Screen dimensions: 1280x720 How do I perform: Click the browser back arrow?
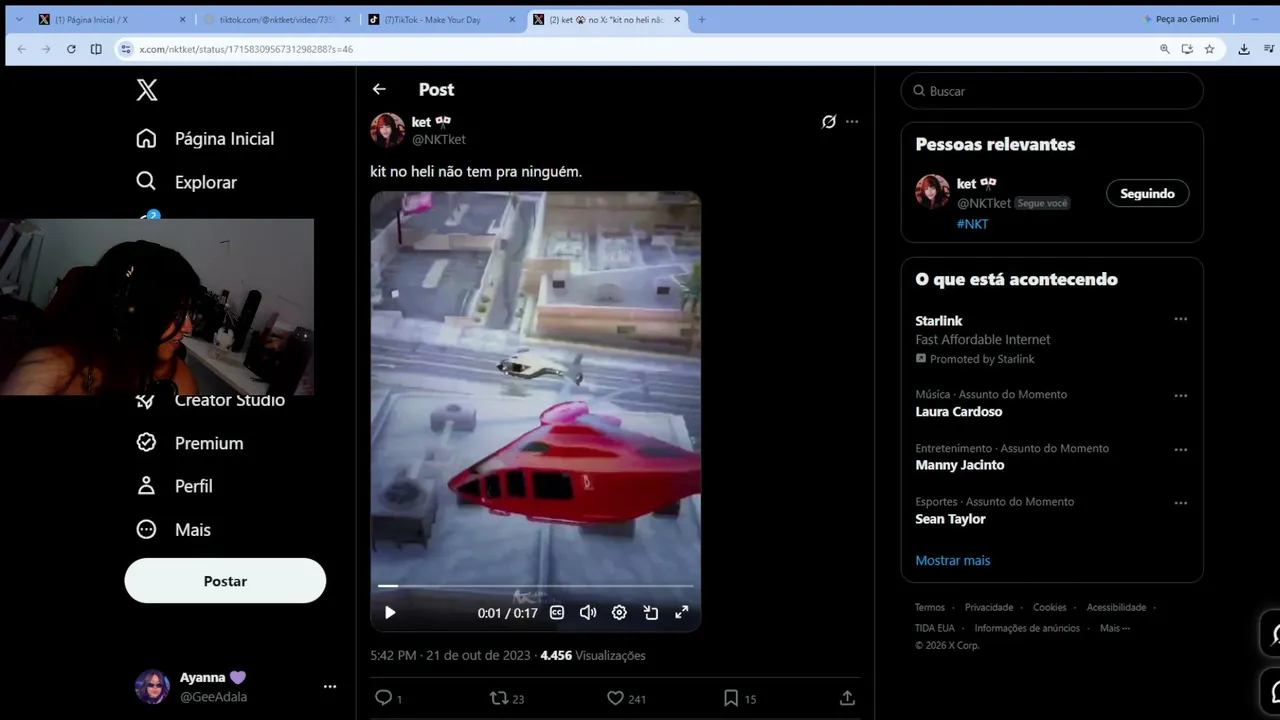click(22, 49)
